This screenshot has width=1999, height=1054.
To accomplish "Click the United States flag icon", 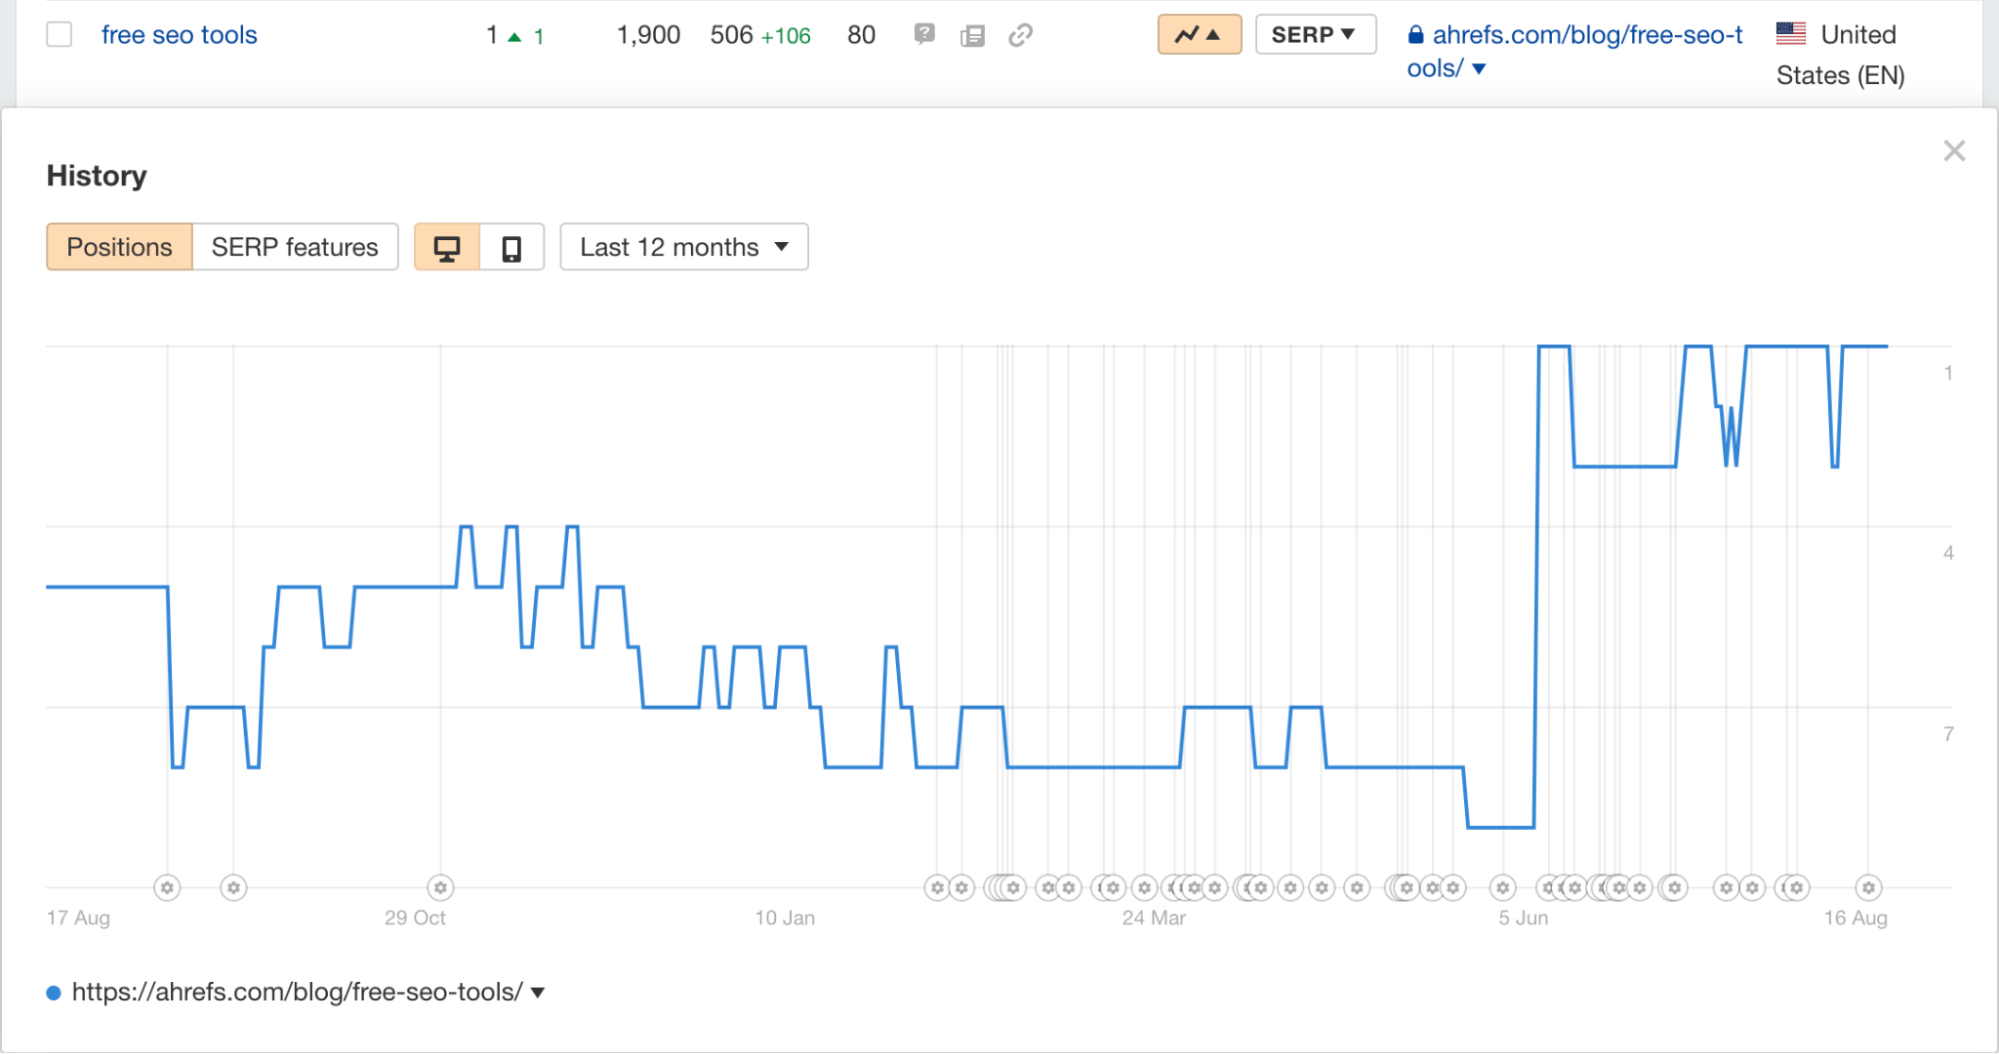I will (x=1789, y=33).
